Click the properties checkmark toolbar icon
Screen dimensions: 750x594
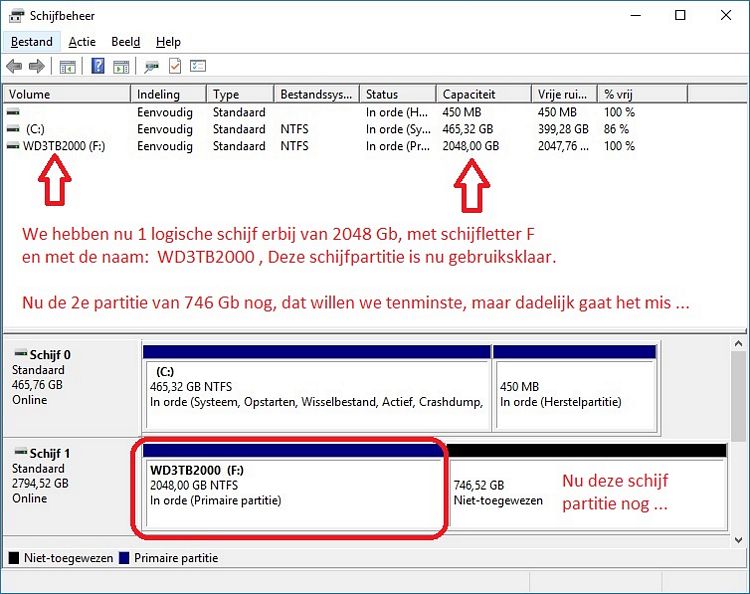tap(175, 66)
